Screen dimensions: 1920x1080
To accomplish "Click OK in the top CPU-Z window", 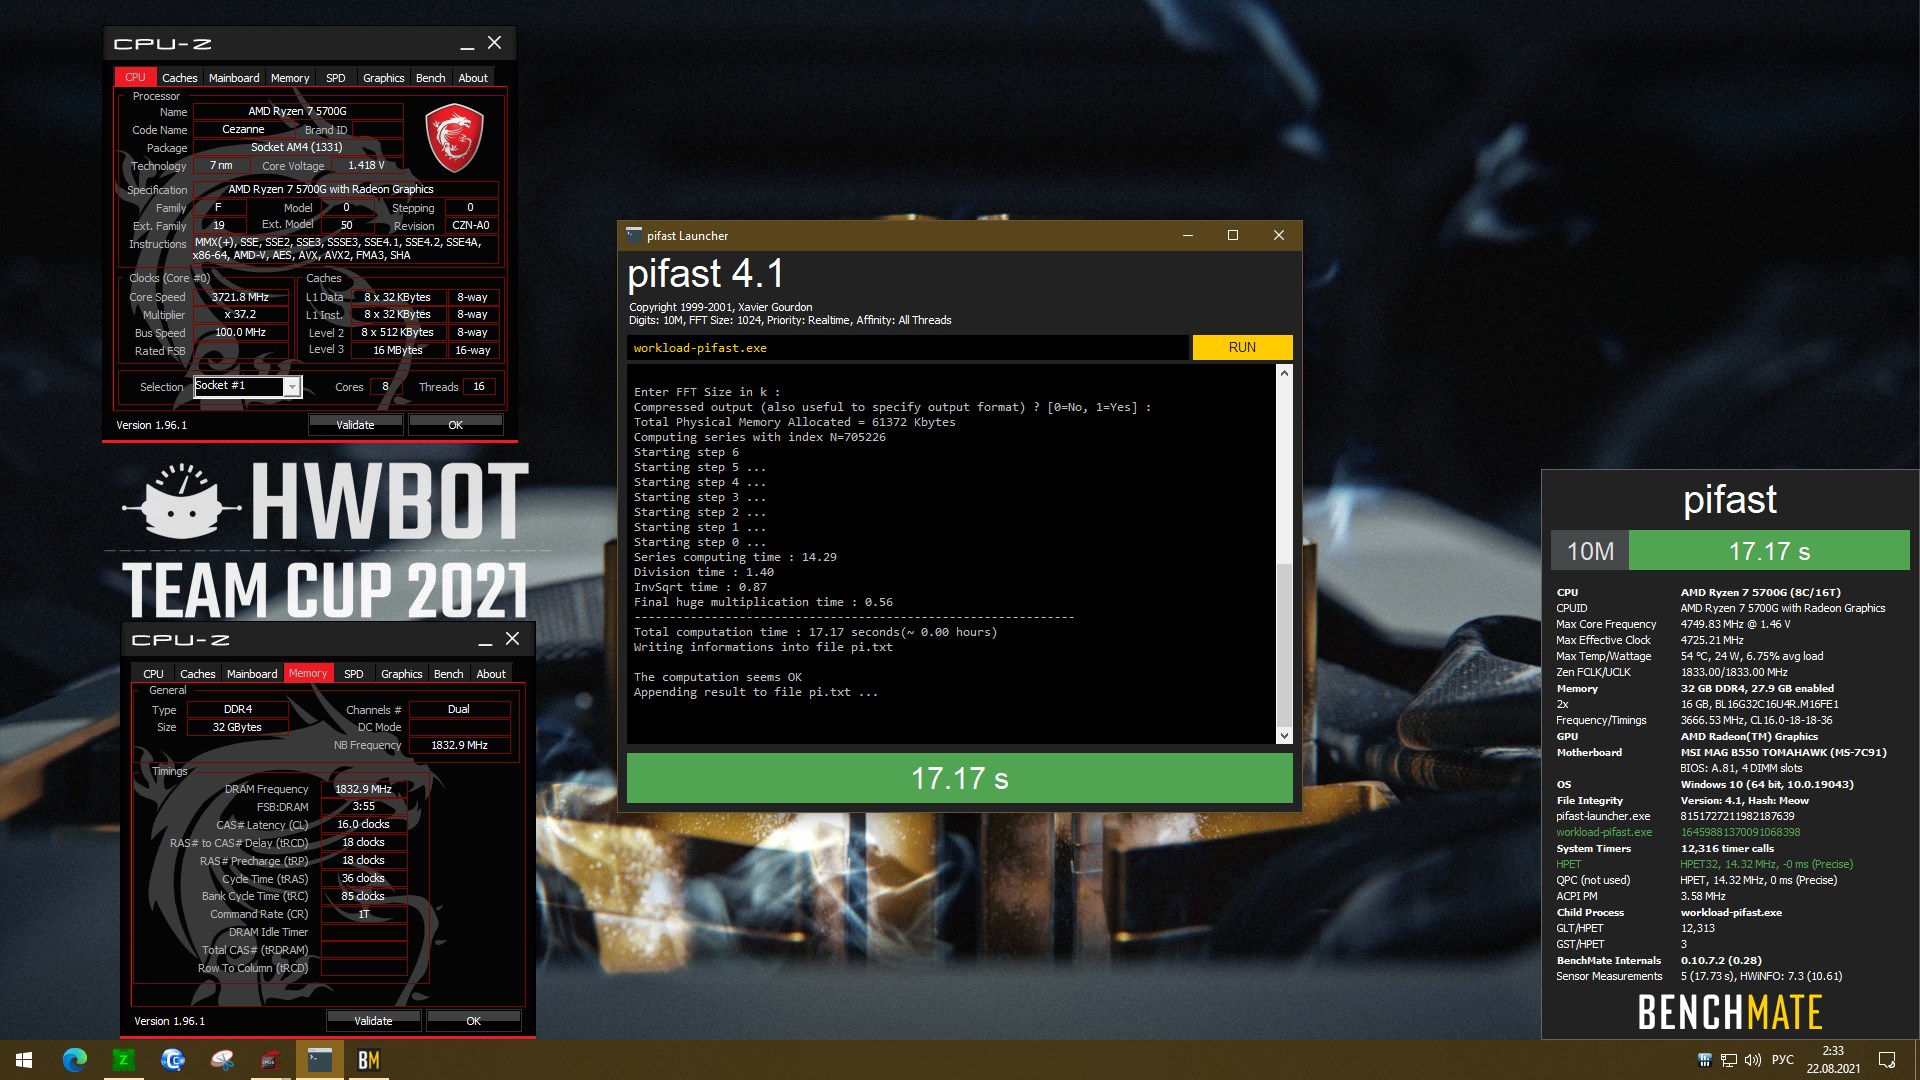I will (455, 425).
